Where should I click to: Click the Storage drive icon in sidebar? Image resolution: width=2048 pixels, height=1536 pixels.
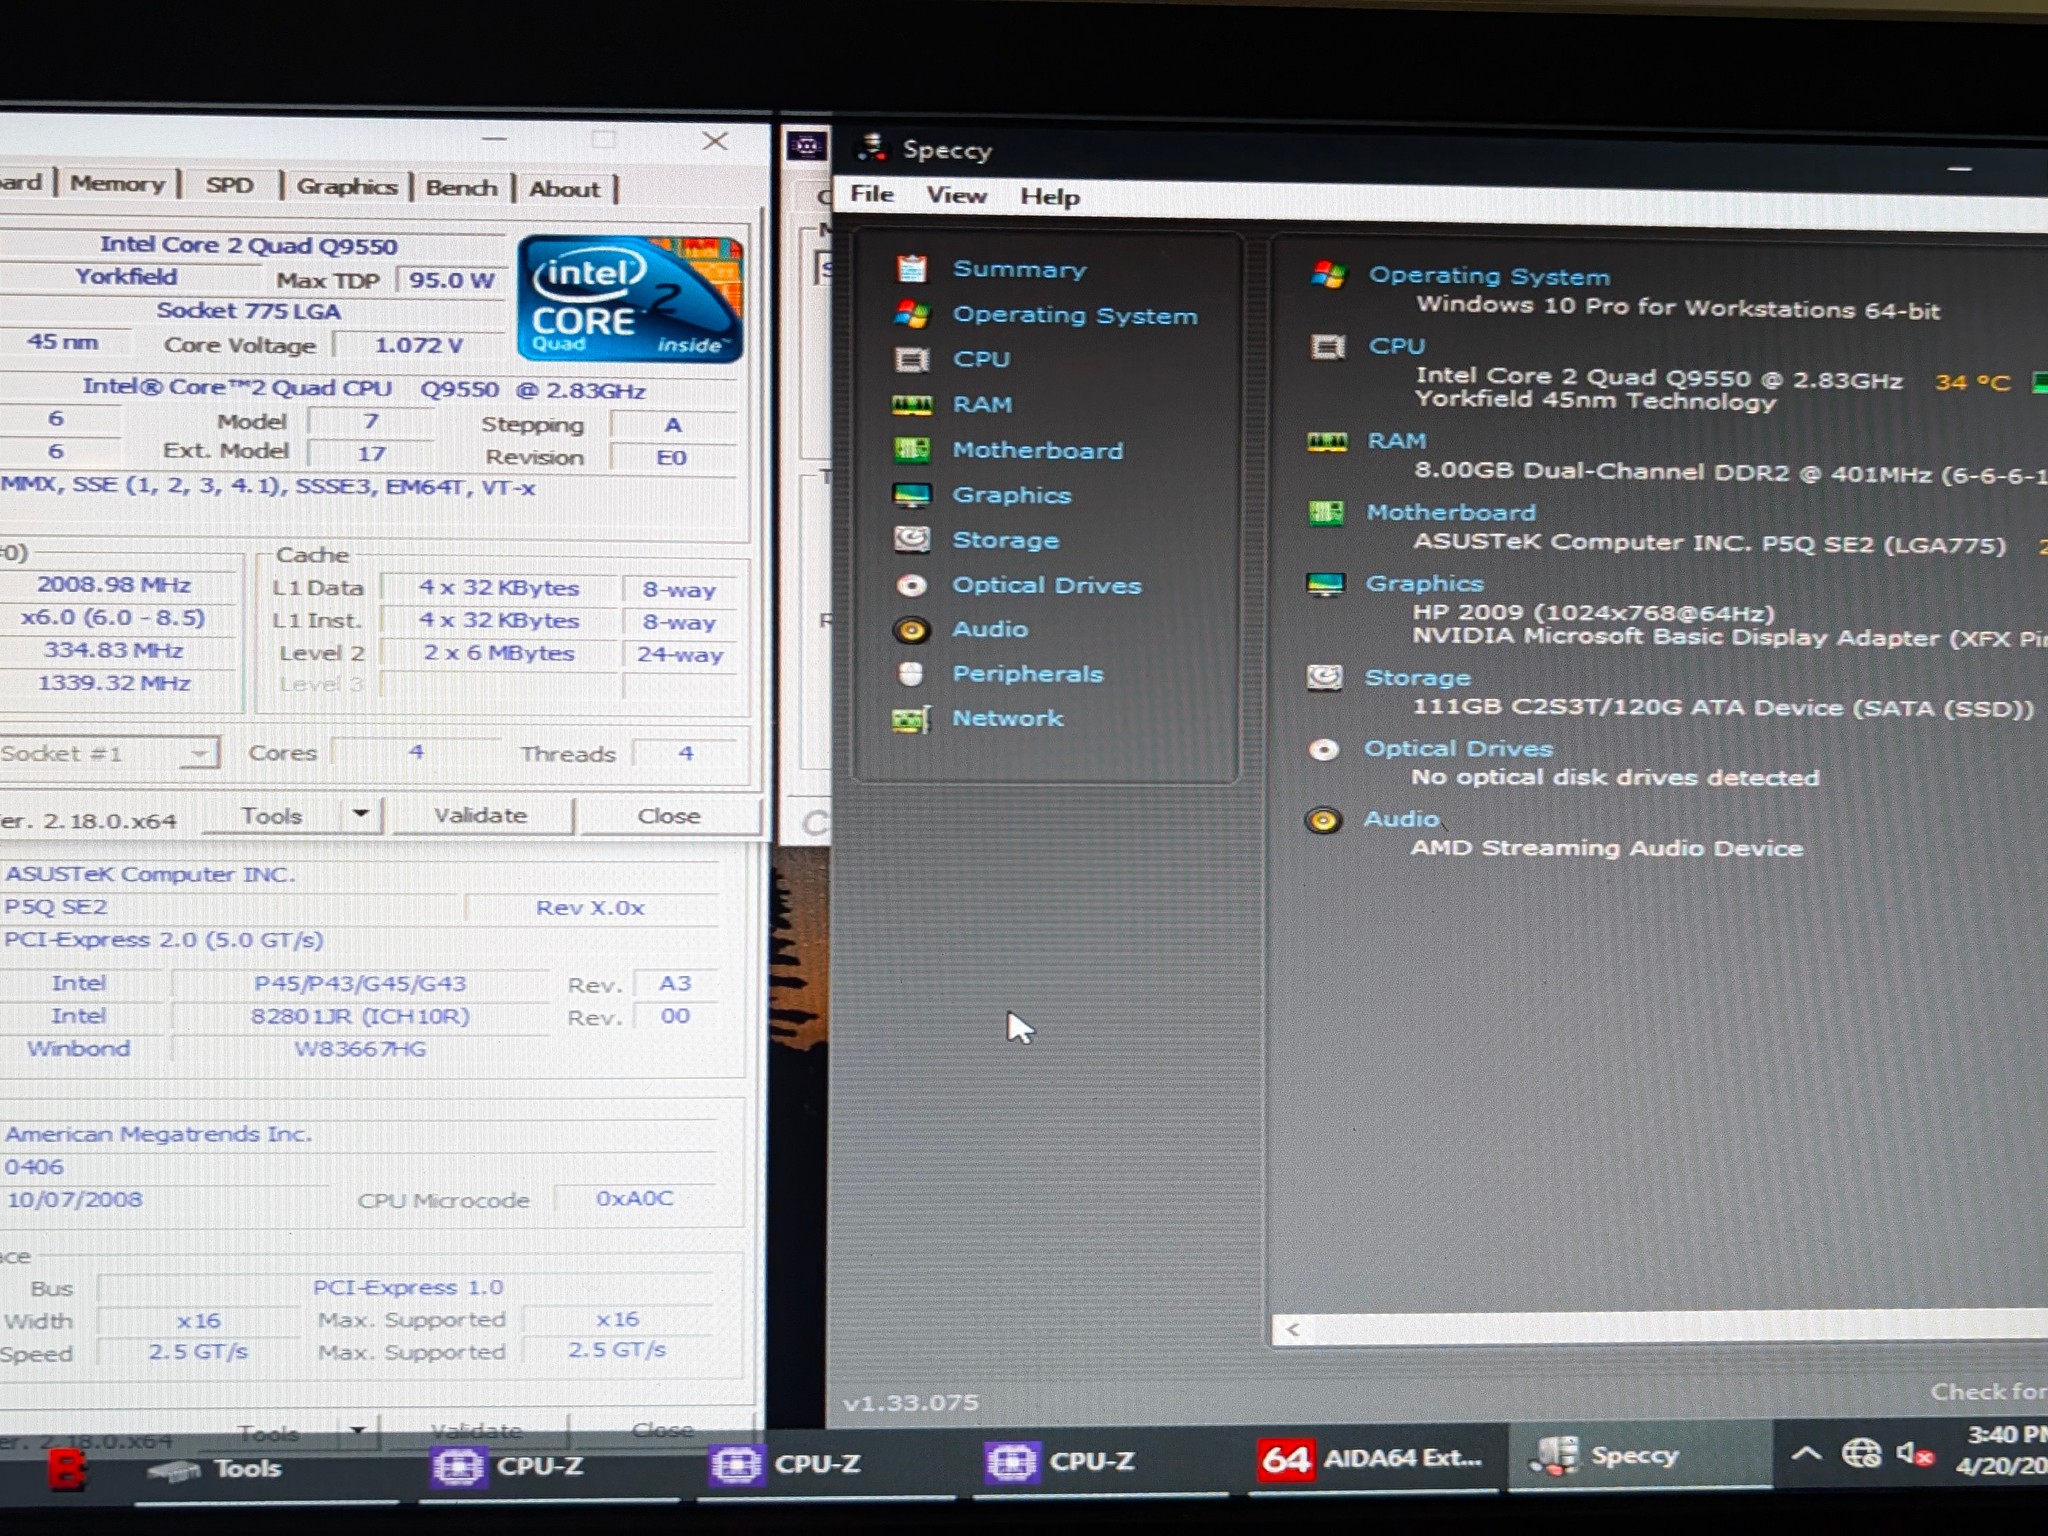pyautogui.click(x=911, y=540)
